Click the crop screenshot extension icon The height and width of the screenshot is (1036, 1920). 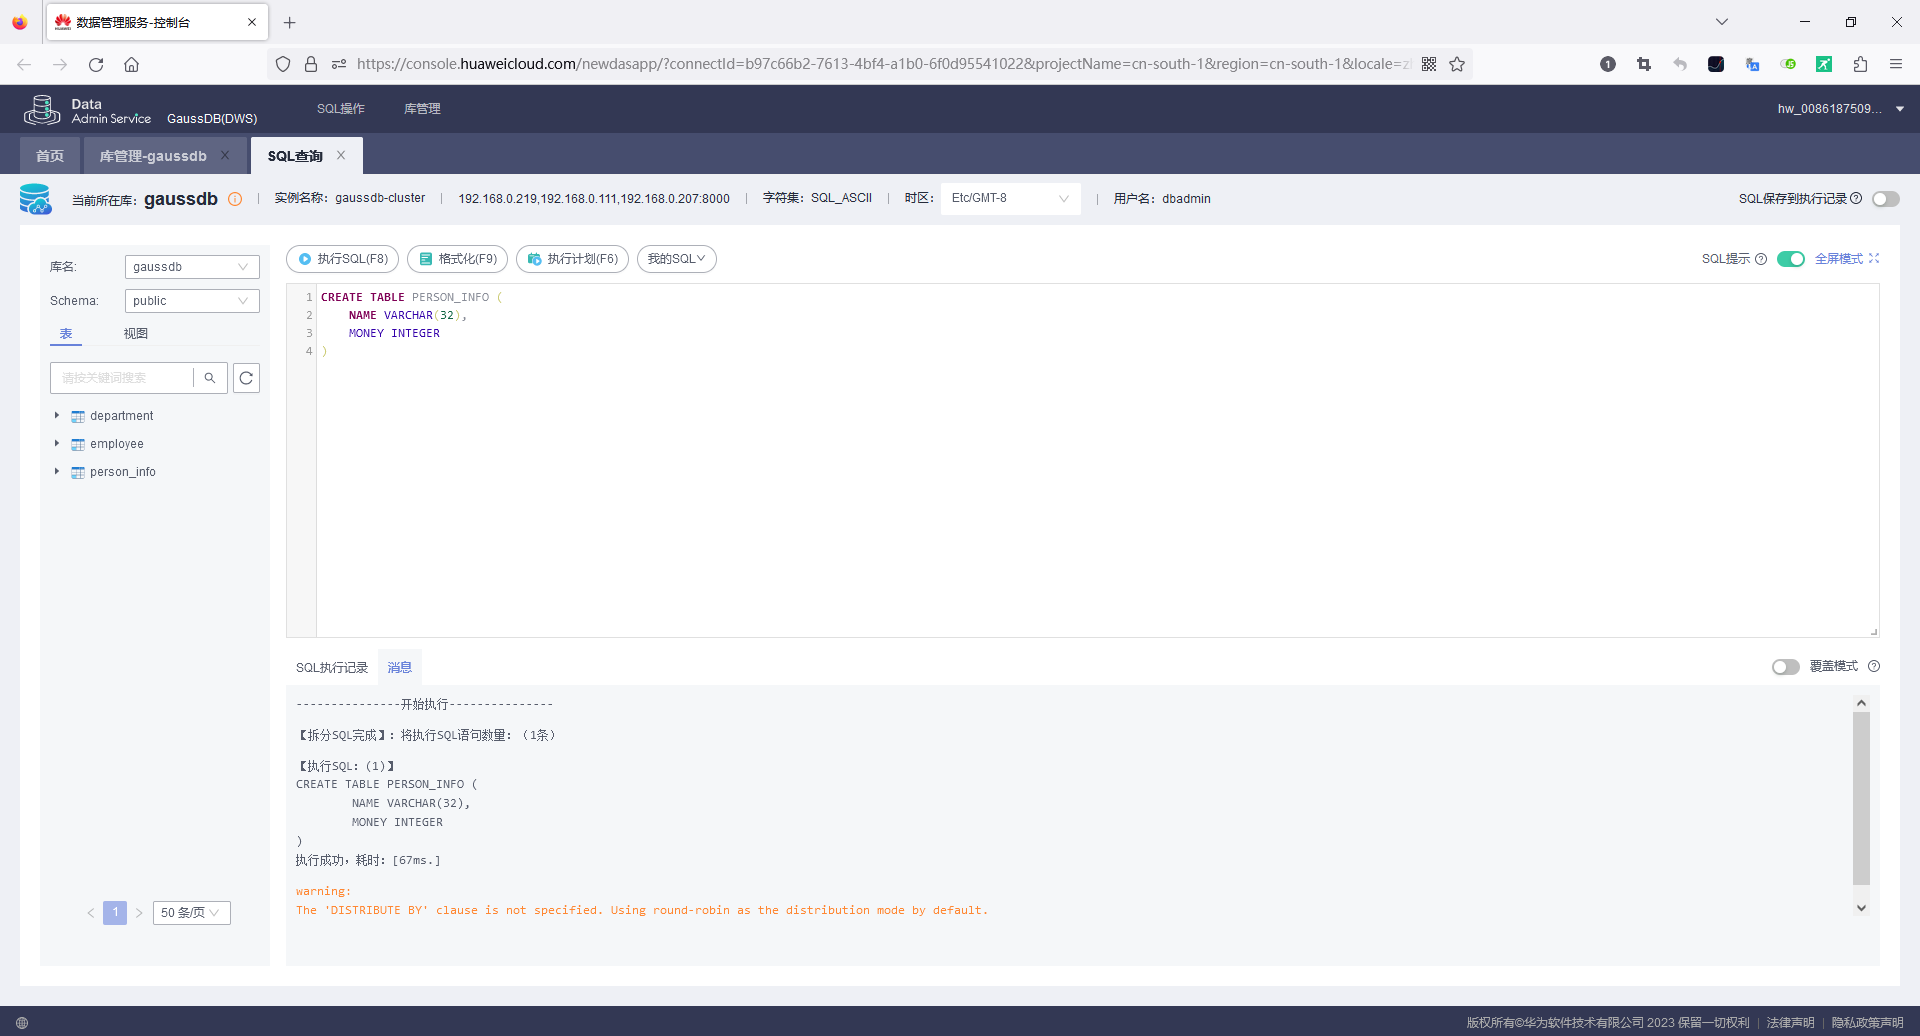coord(1644,64)
